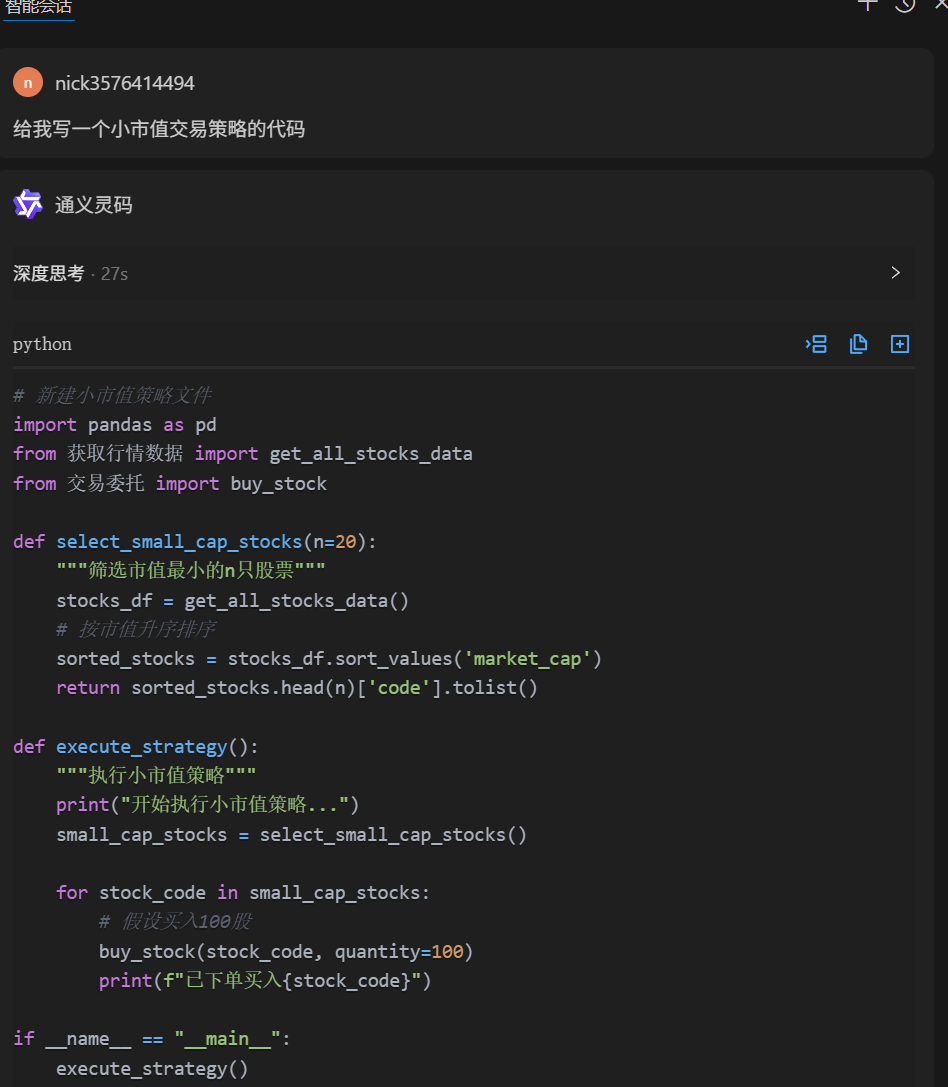Screen dimensions: 948x1087
Task: Click the orange avatar of nick3576414494
Action: coord(27,82)
